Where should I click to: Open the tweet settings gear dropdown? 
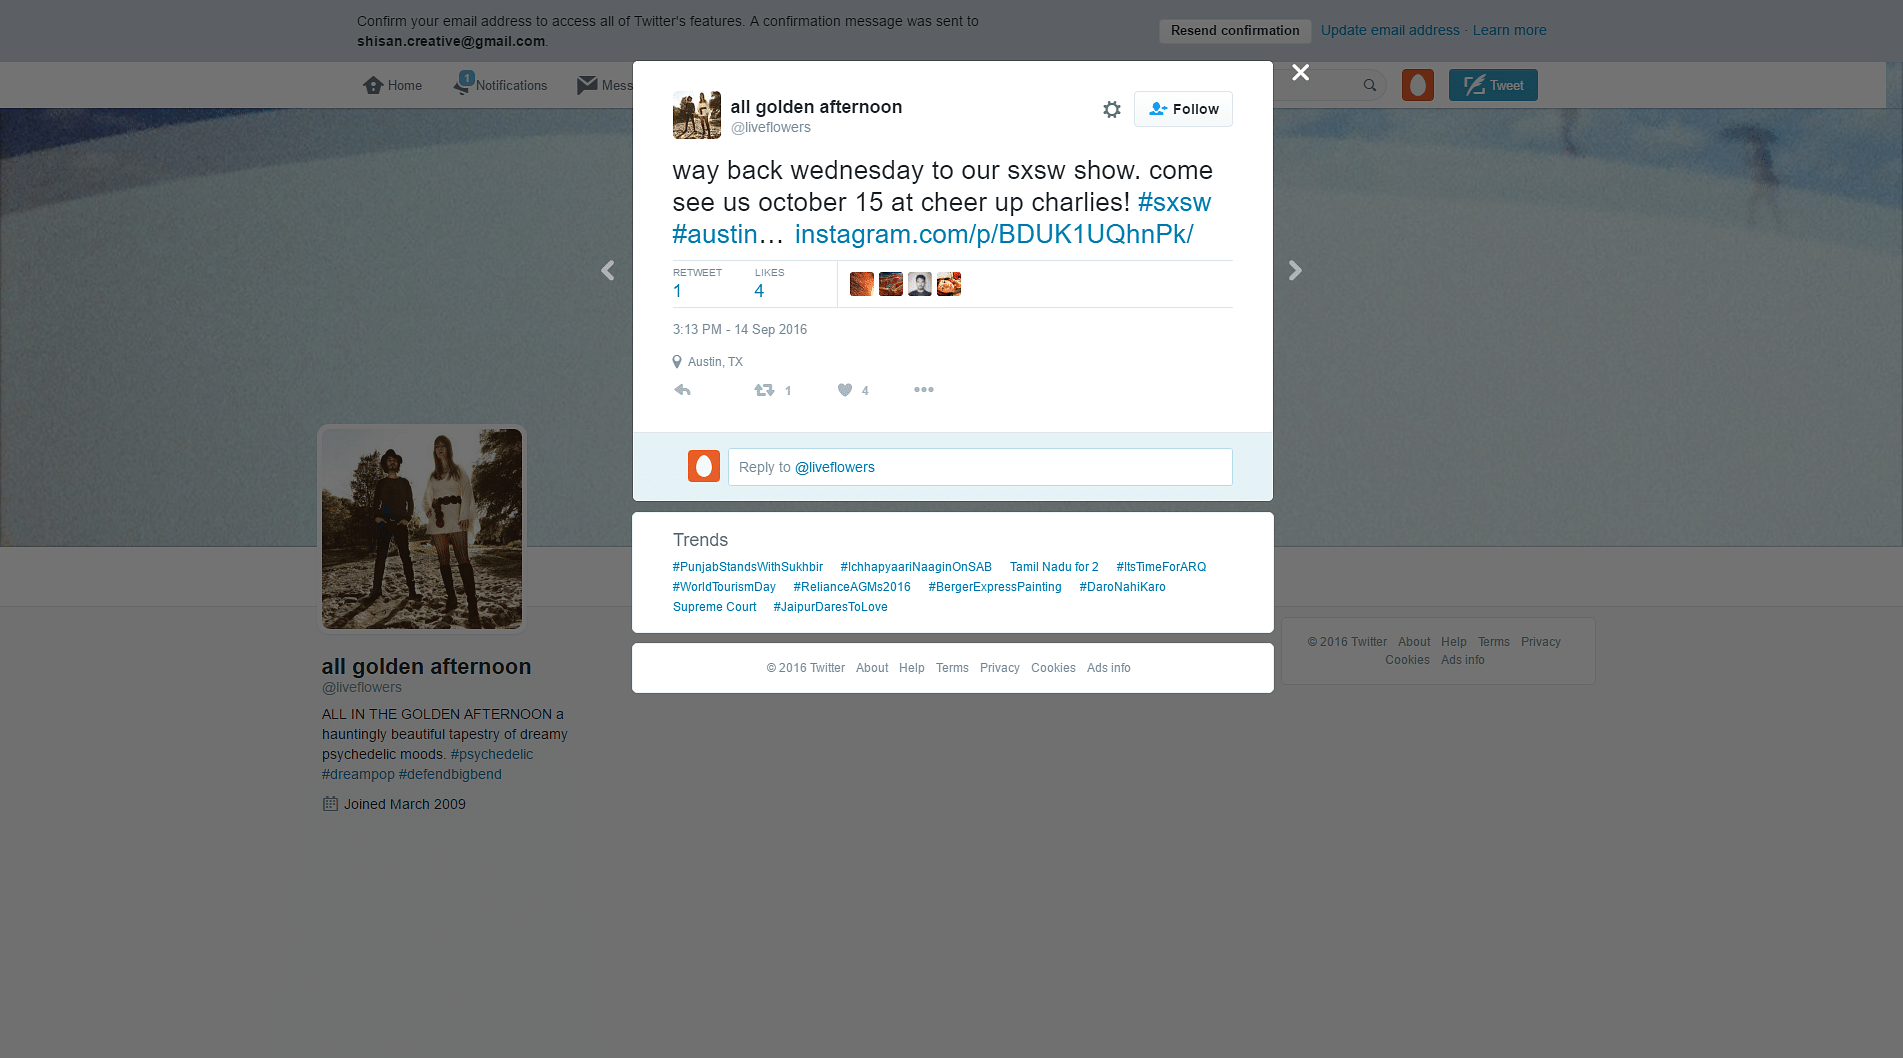1112,110
